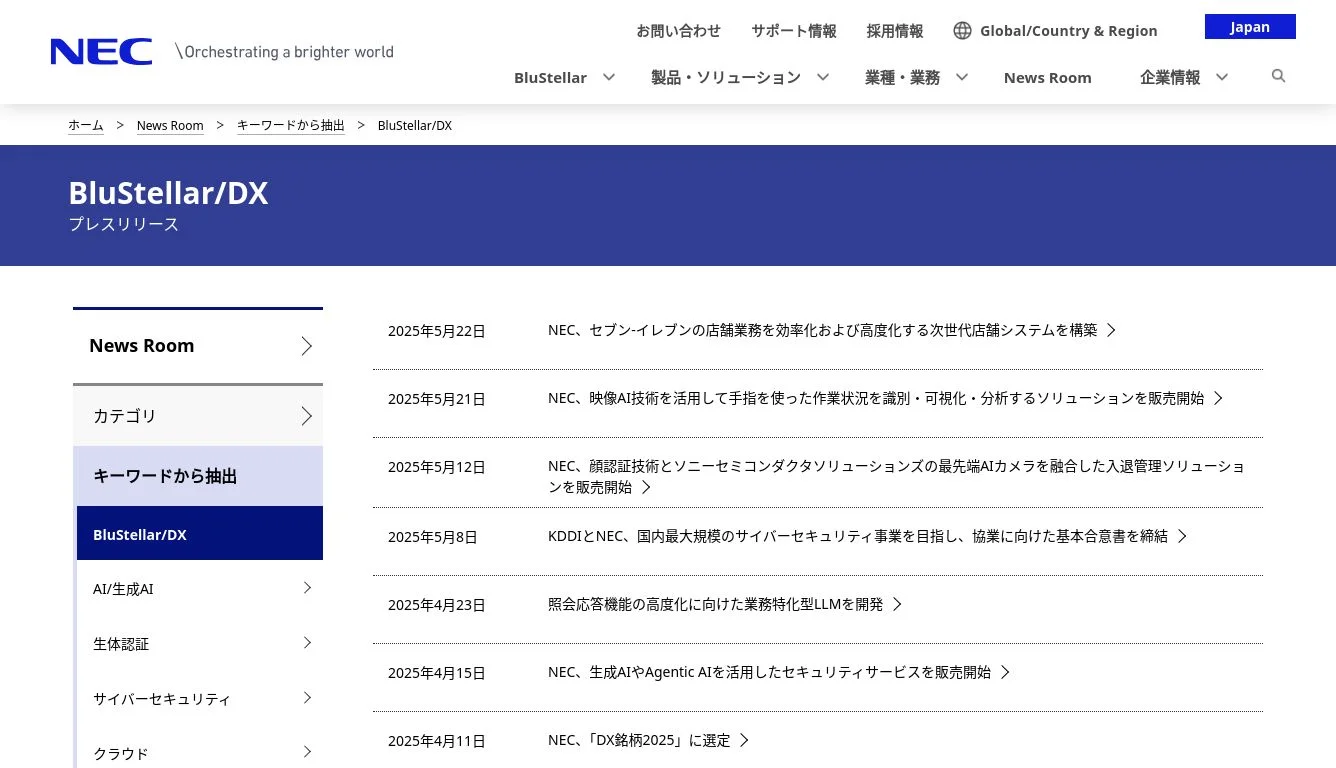This screenshot has width=1336, height=768.
Task: Click the NEC logo
Action: (101, 52)
